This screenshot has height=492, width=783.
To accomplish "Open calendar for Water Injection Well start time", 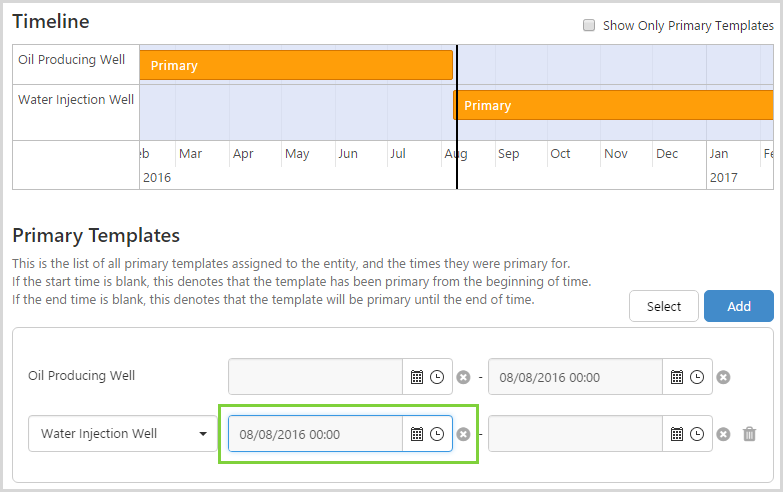I will 417,434.
